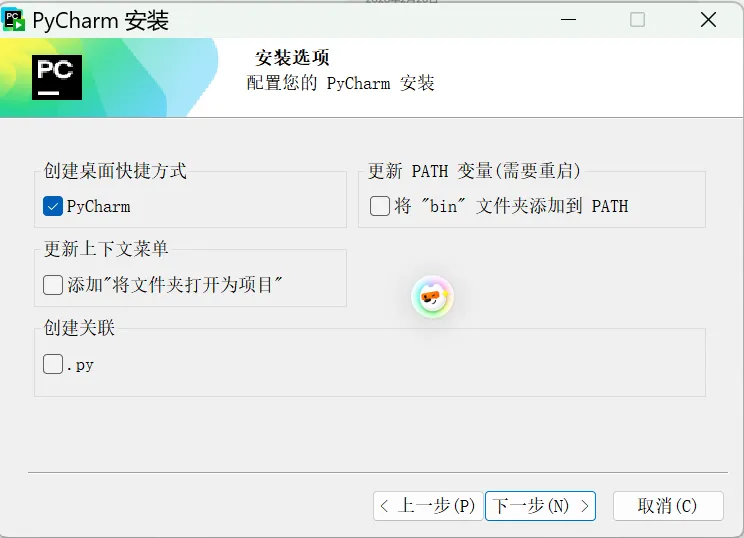Click the 创建关联 group label
The width and height of the screenshot is (744, 538).
coord(79,327)
